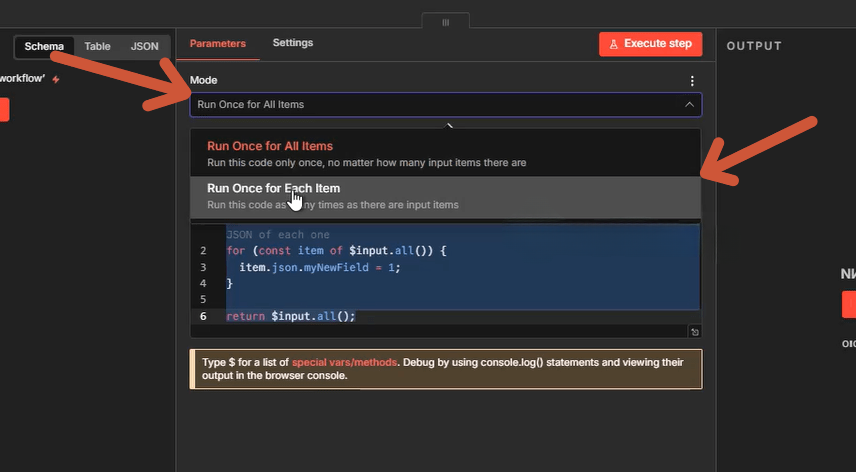
Task: Click line number 5 in the code gutter
Action: pyautogui.click(x=203, y=300)
